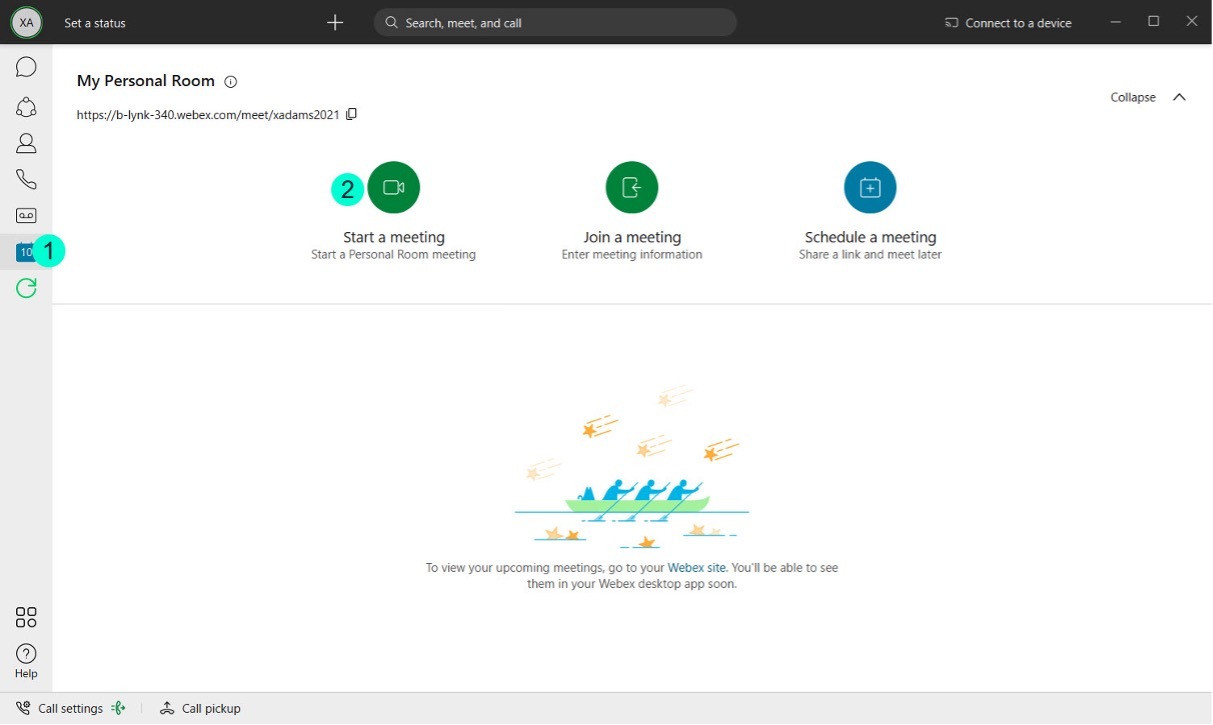Open the Webex site link
Viewport: 1213px width, 725px height.
click(697, 567)
